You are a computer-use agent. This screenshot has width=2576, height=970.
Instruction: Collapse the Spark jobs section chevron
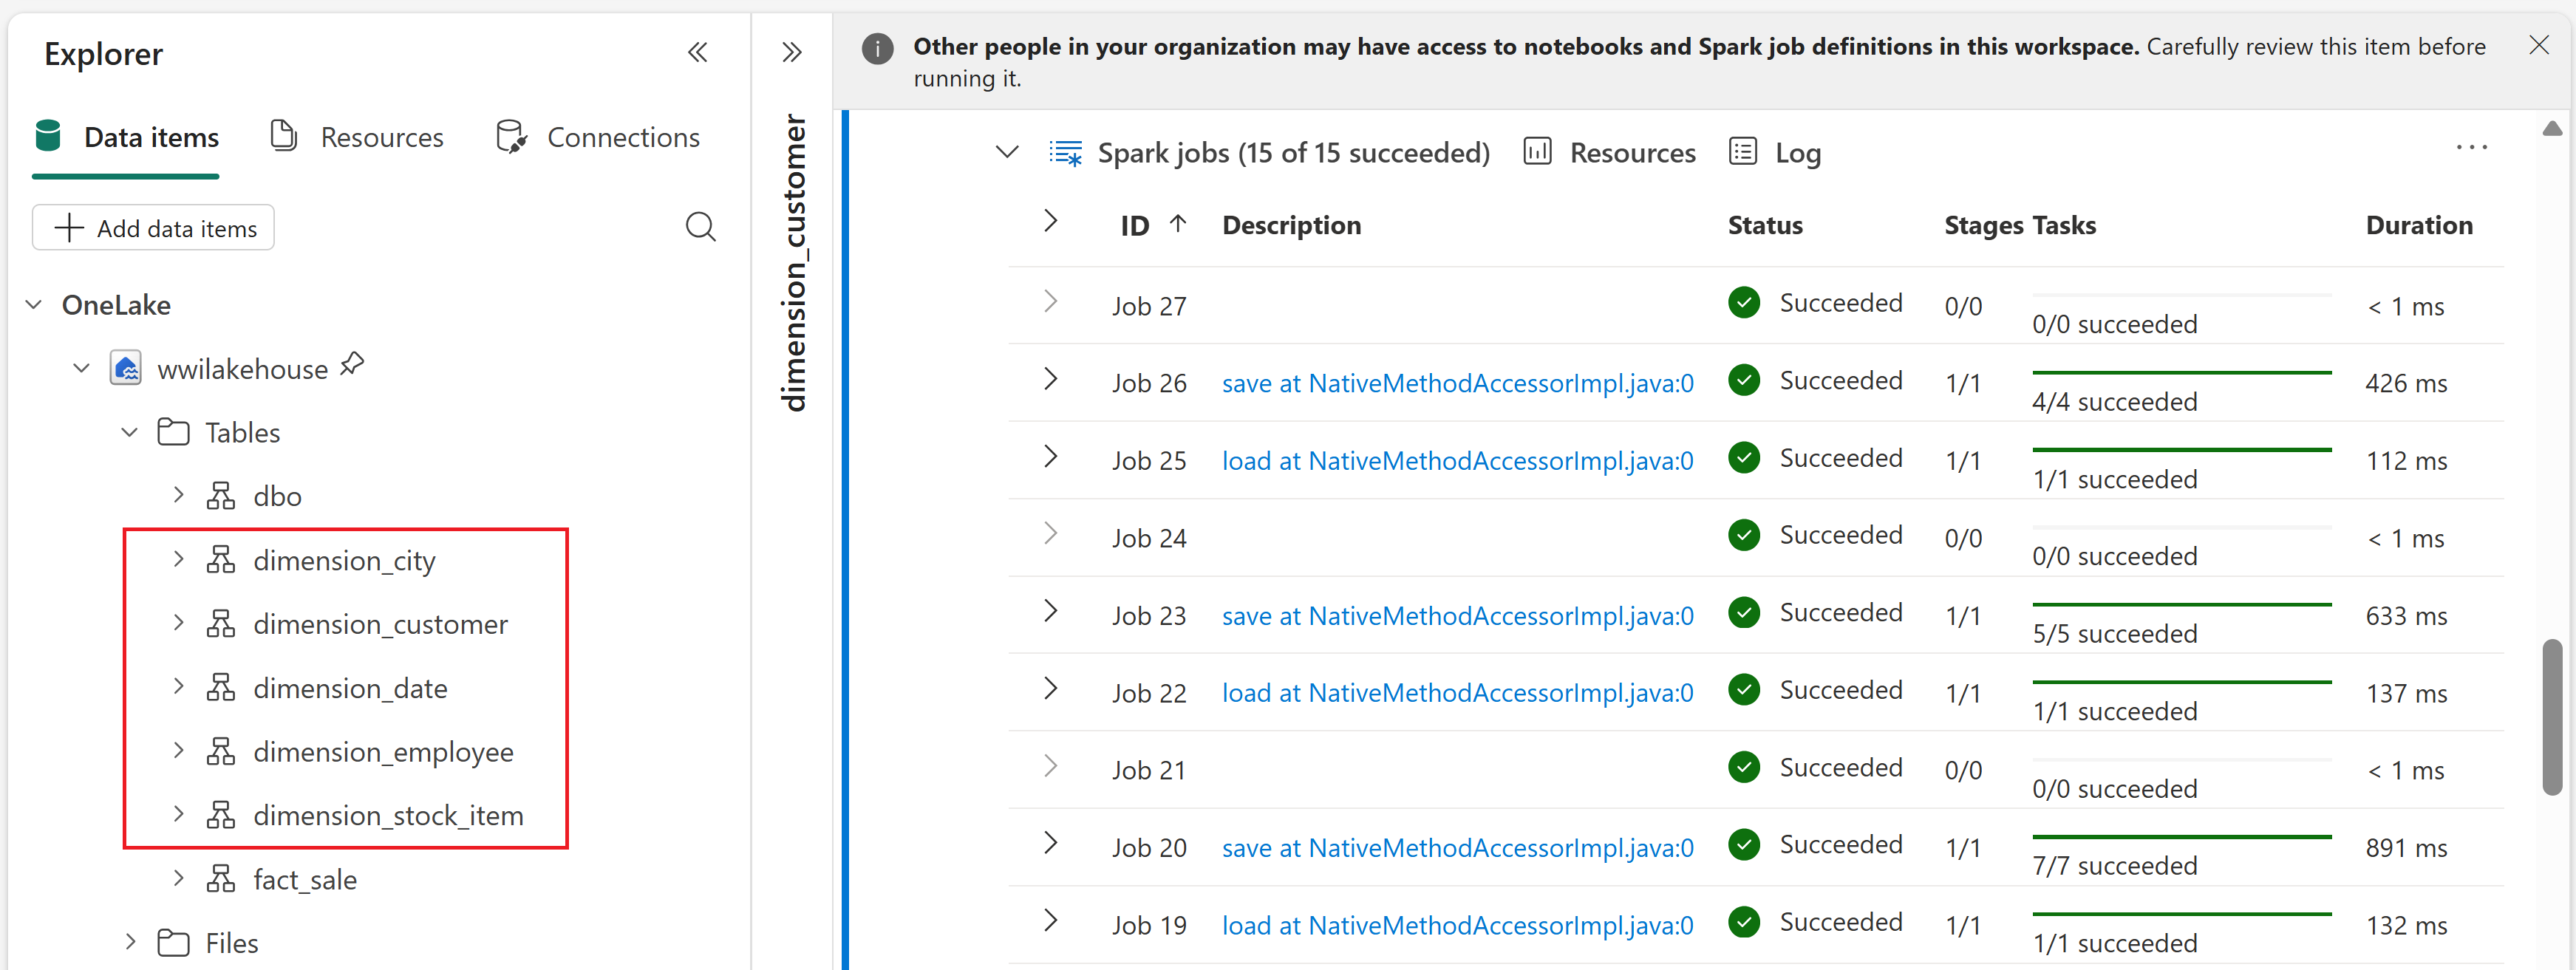1007,152
